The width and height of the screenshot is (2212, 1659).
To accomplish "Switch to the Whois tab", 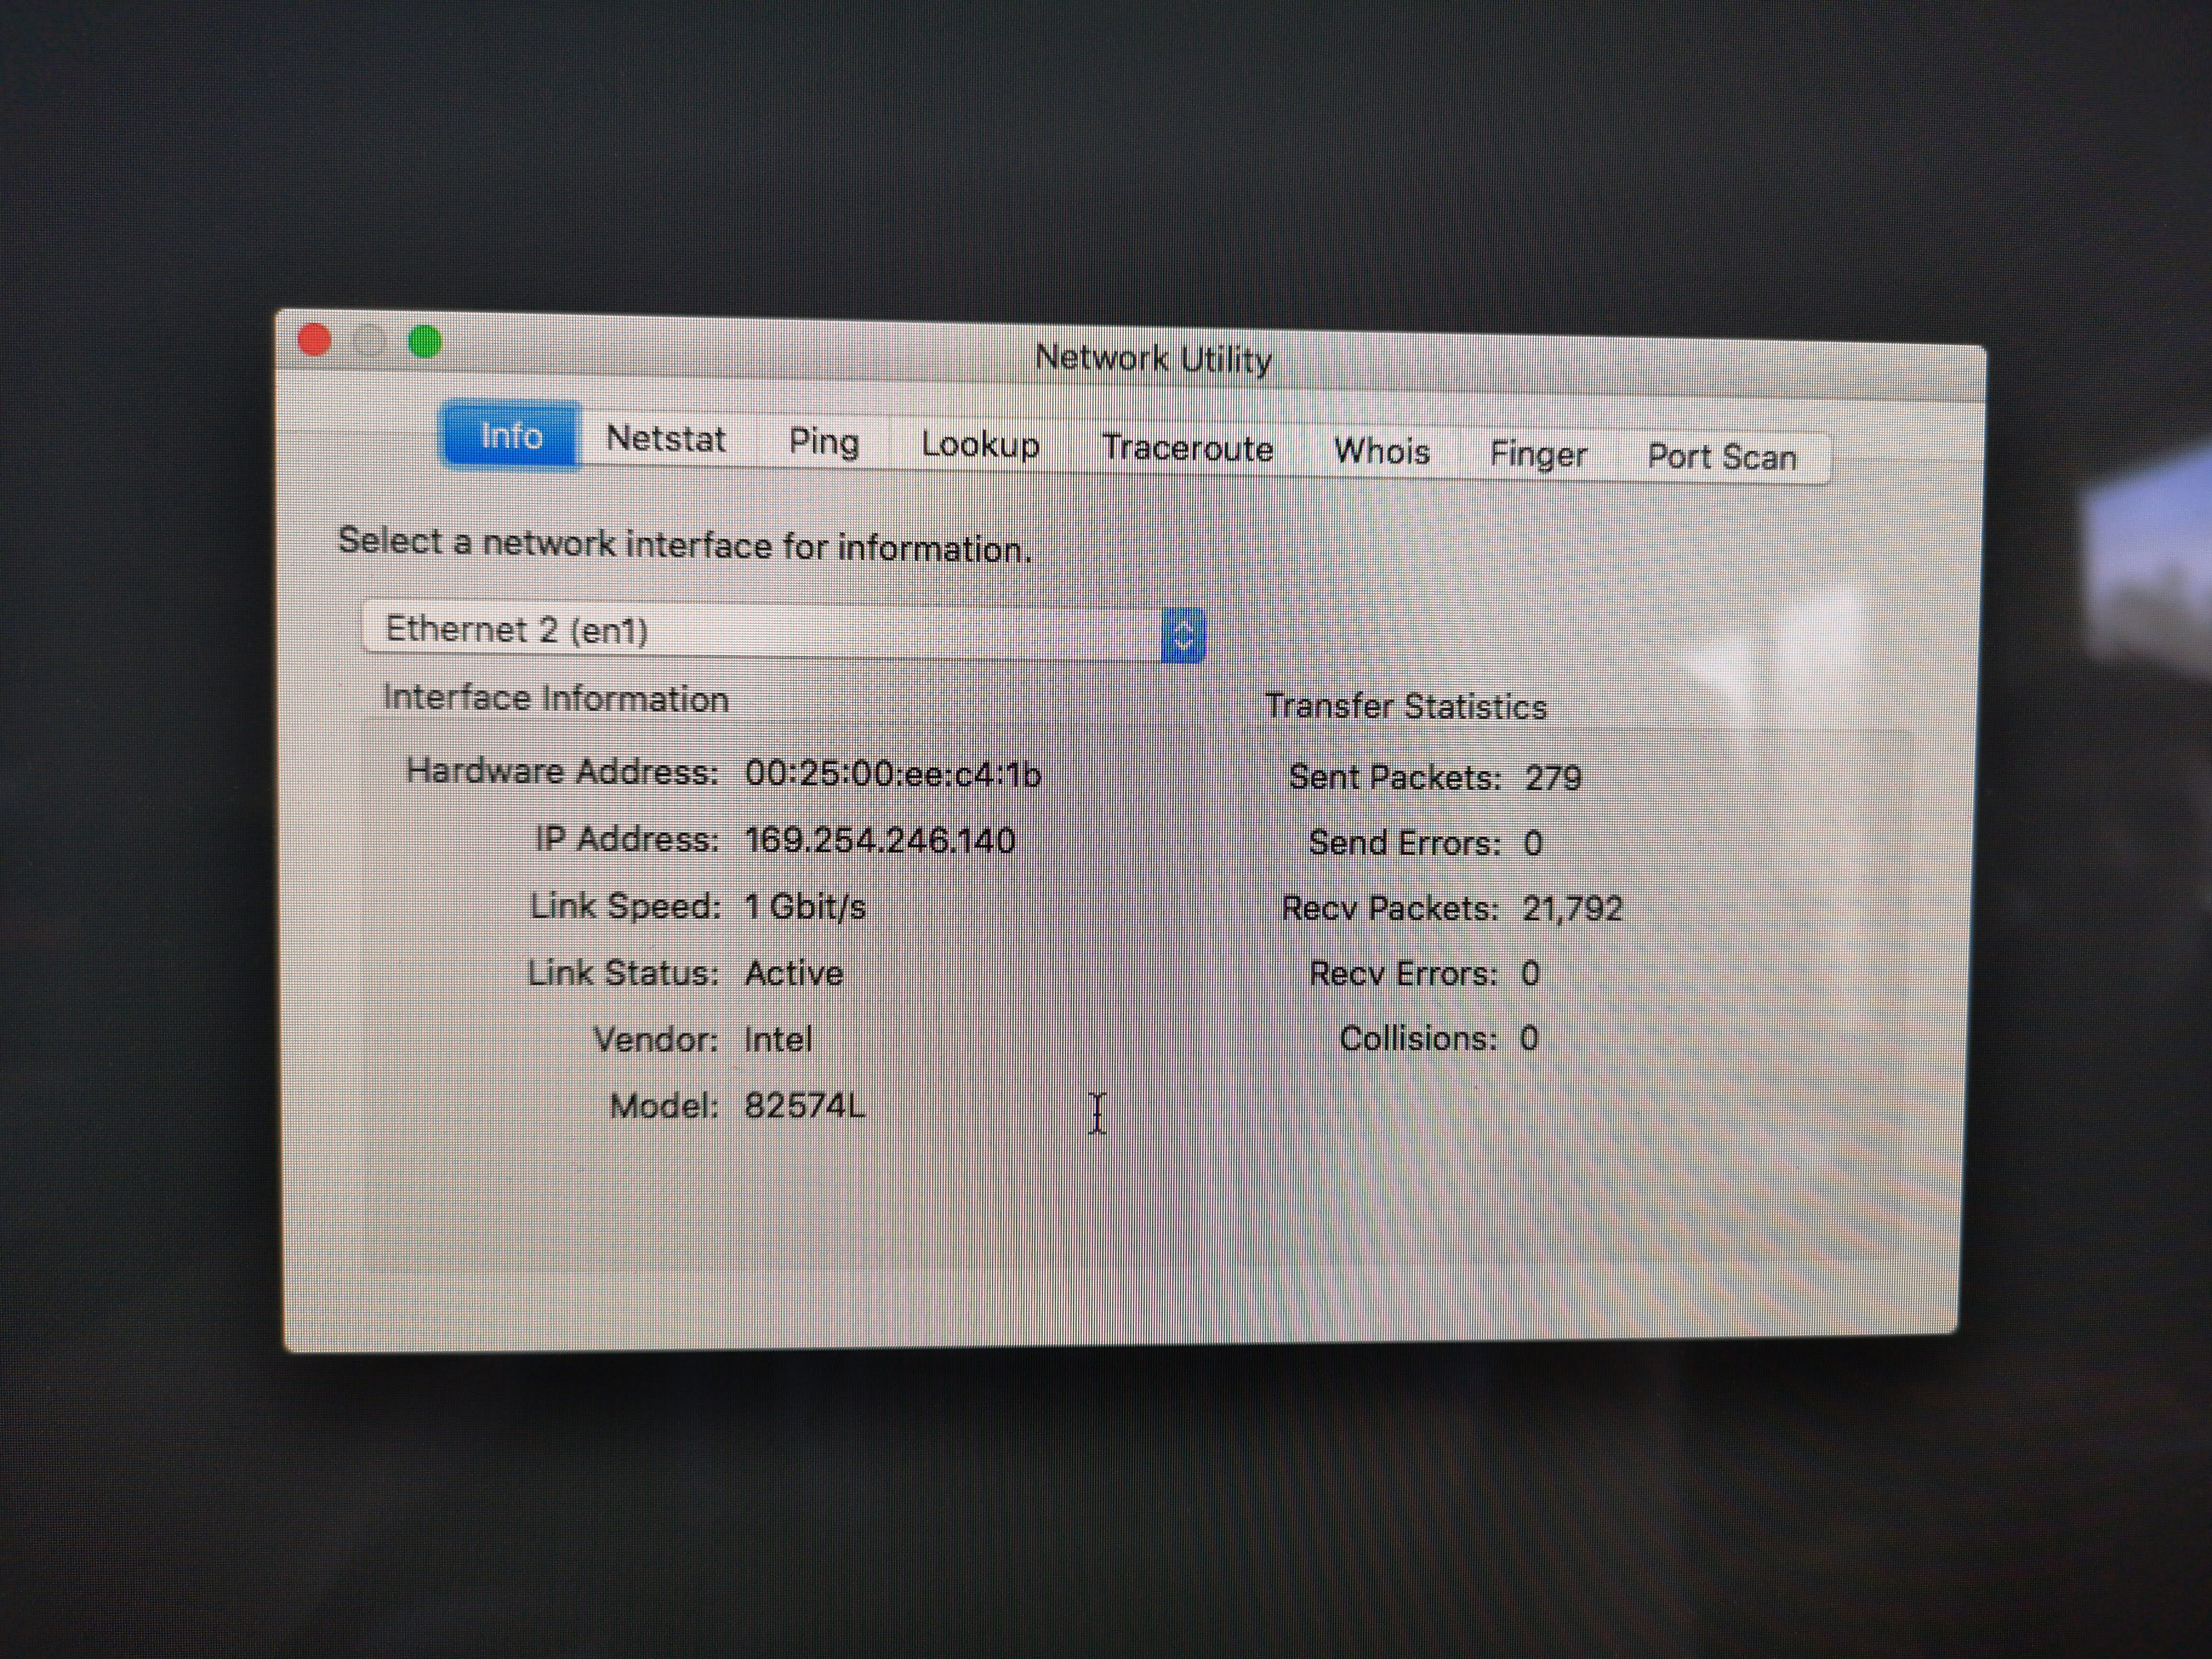I will point(1381,451).
